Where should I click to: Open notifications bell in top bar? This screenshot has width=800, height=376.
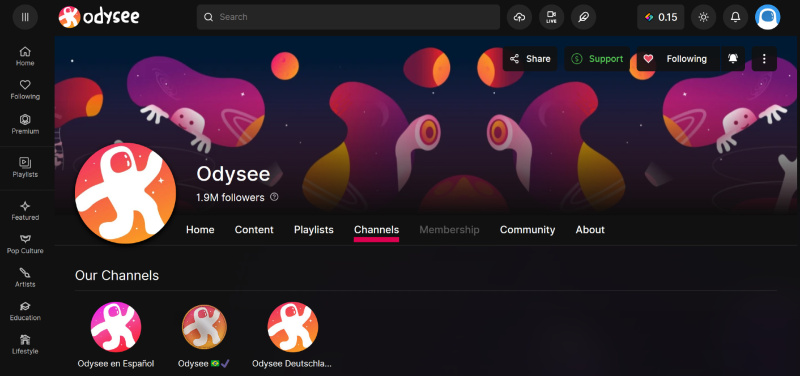(x=735, y=17)
